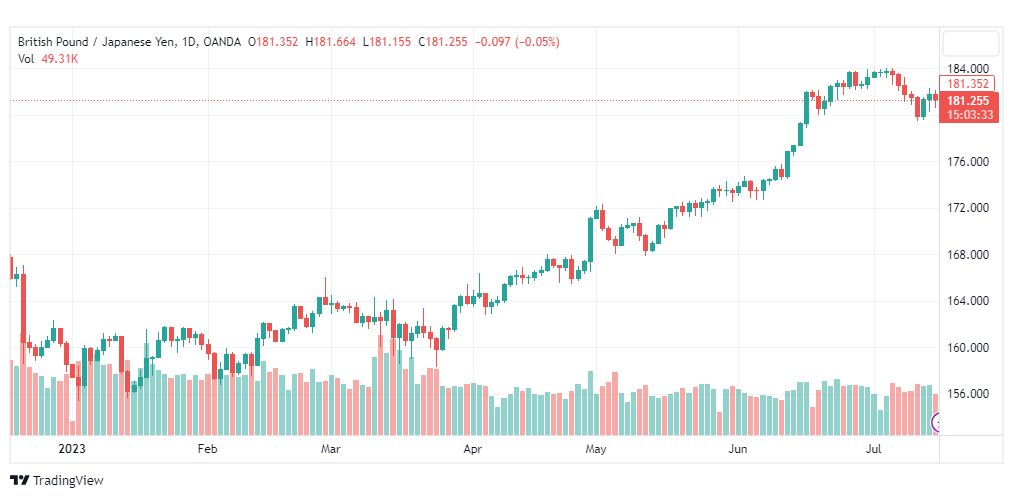Click the 1D interval label in the legend

[185, 42]
